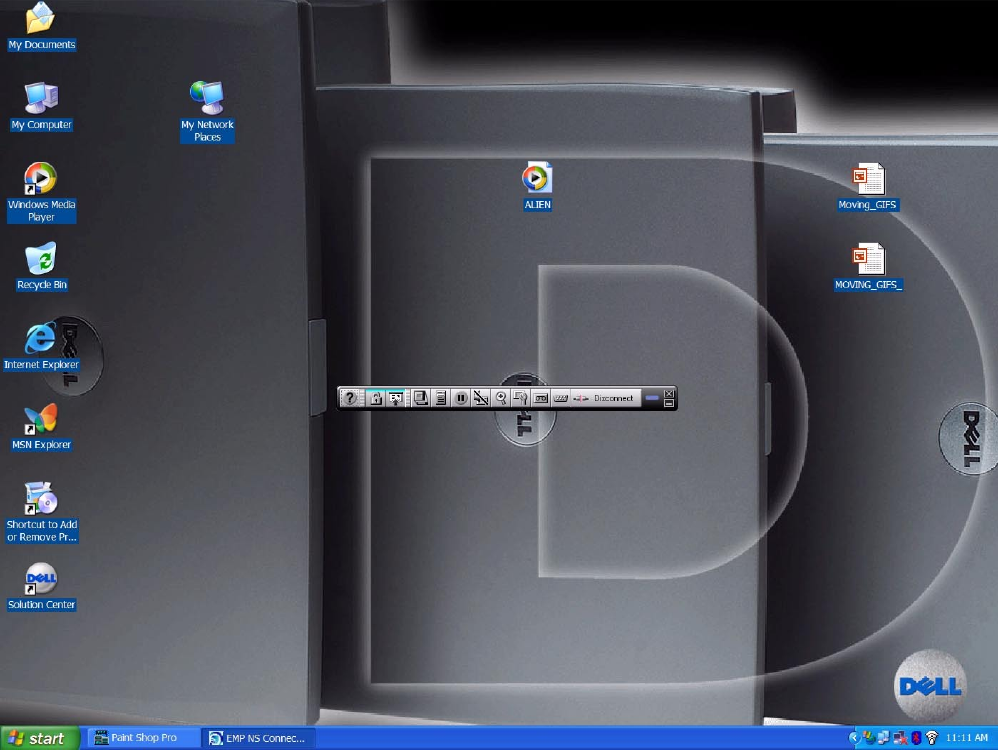Expand hidden tray icons with arrow
This screenshot has height=750, width=998.
coord(854,738)
